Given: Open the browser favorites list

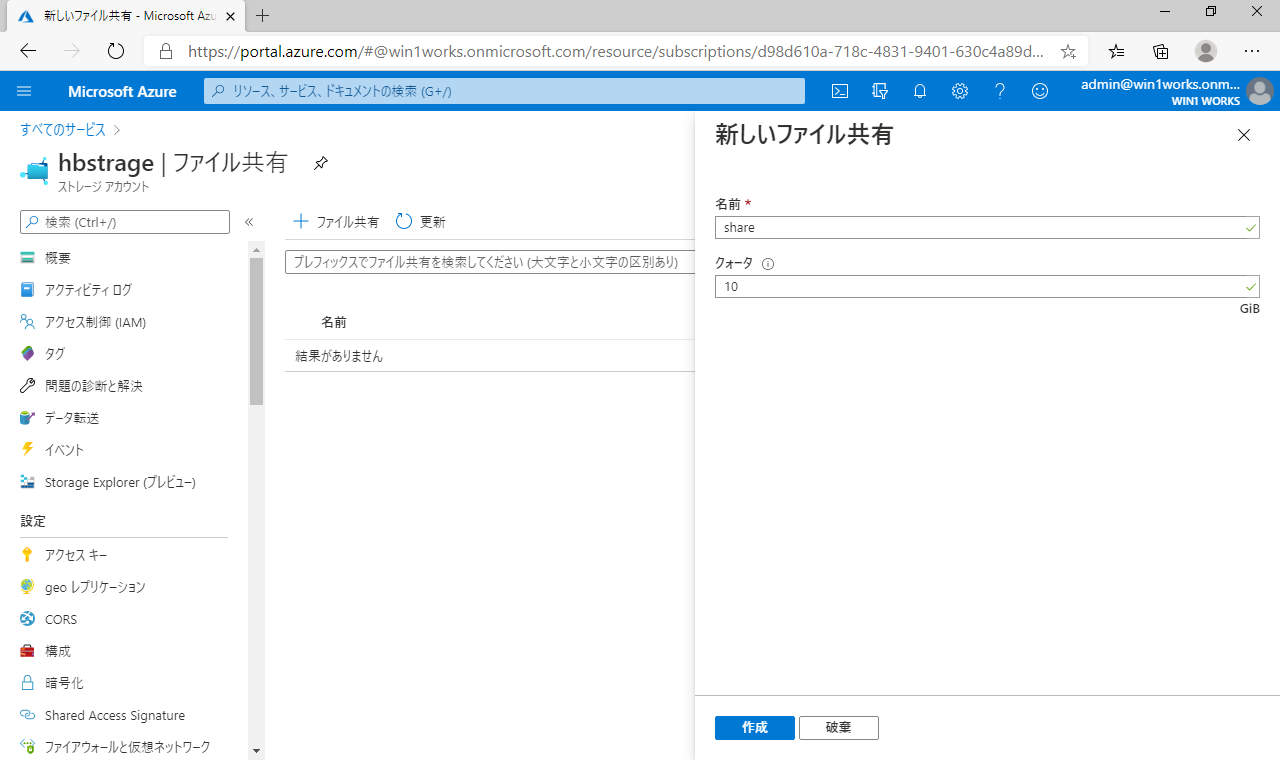Looking at the screenshot, I should 1117,51.
